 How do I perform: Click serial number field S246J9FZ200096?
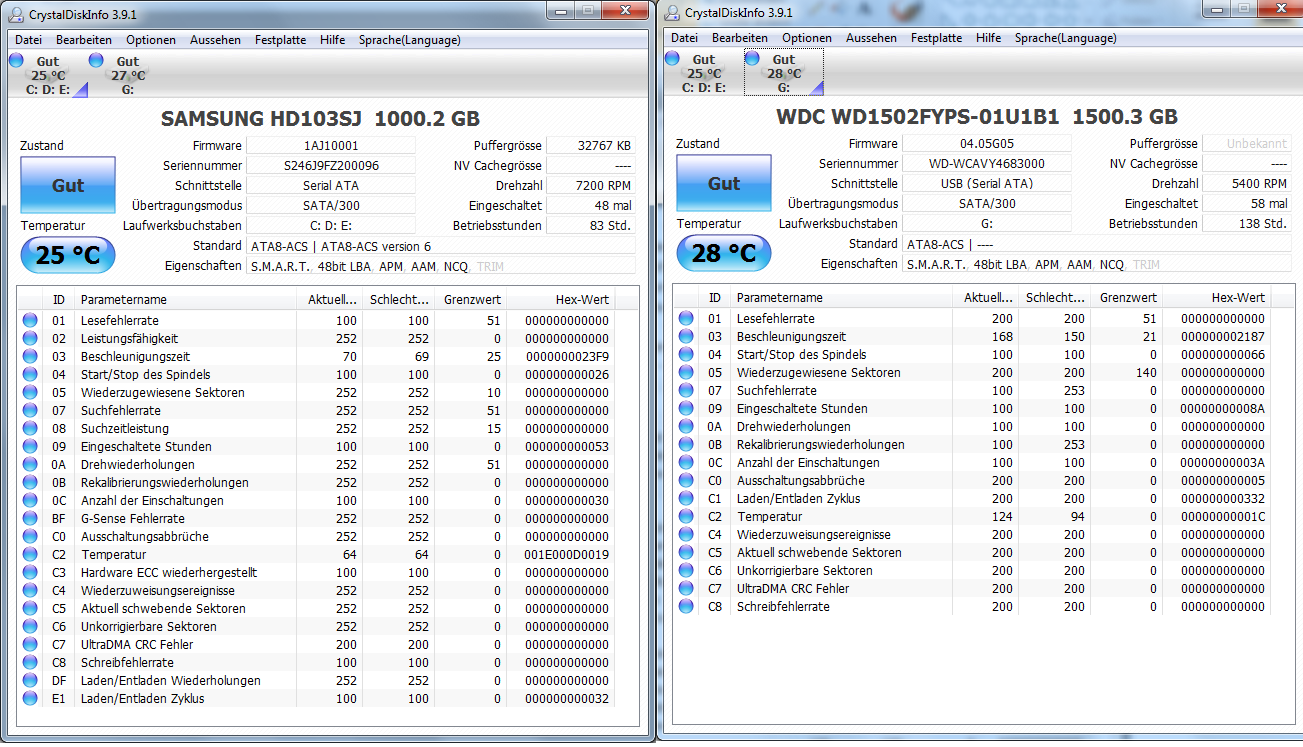[x=331, y=165]
